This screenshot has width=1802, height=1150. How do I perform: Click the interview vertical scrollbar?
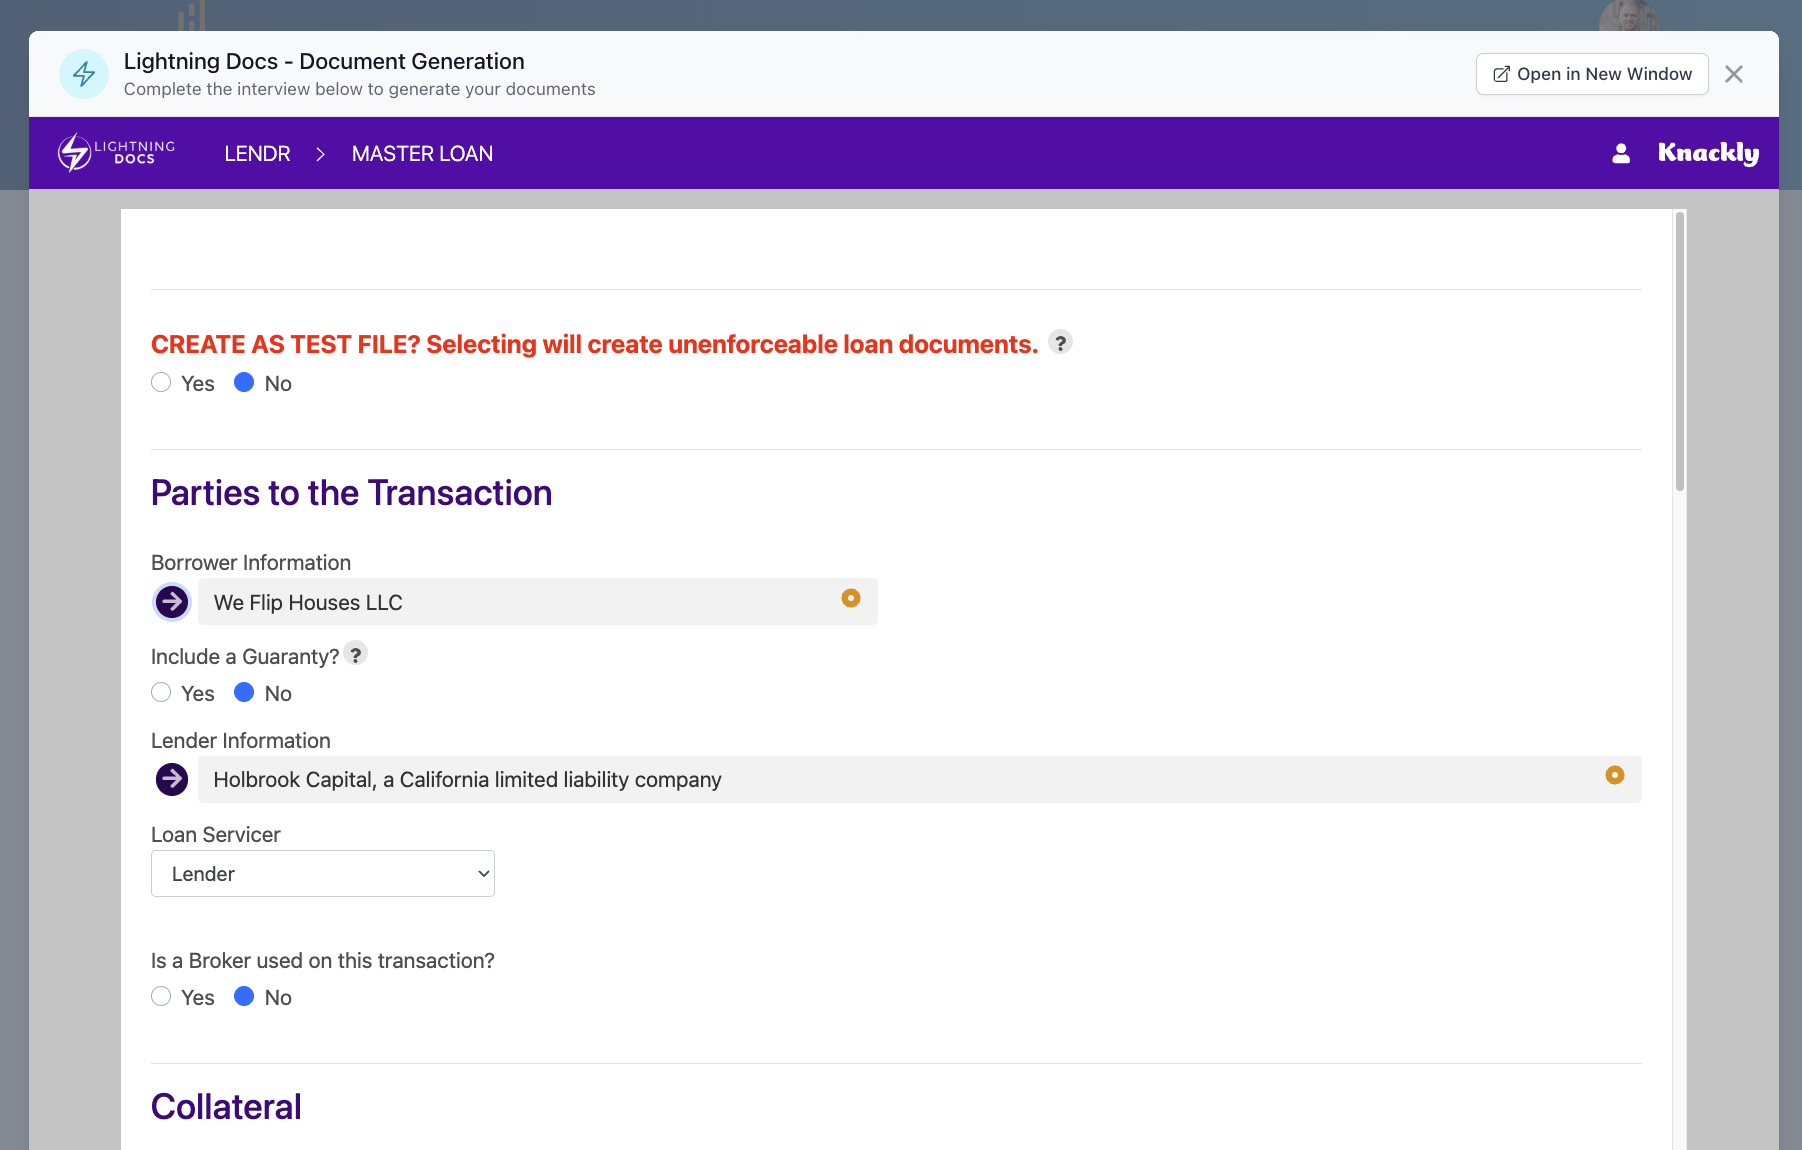click(x=1680, y=352)
